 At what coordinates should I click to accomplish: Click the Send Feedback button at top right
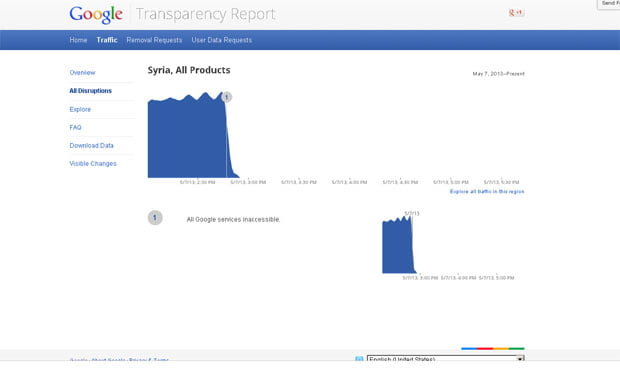(x=609, y=4)
